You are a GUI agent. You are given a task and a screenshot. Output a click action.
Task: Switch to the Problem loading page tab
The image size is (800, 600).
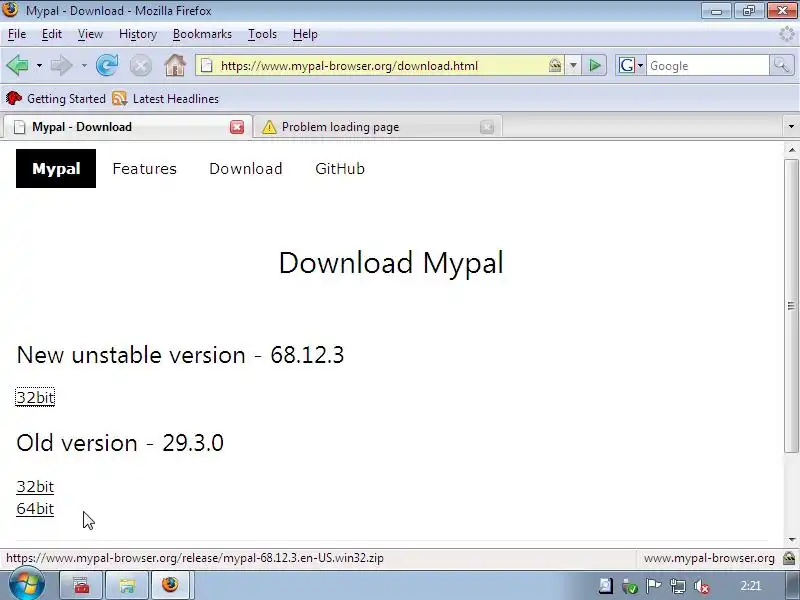pyautogui.click(x=378, y=127)
